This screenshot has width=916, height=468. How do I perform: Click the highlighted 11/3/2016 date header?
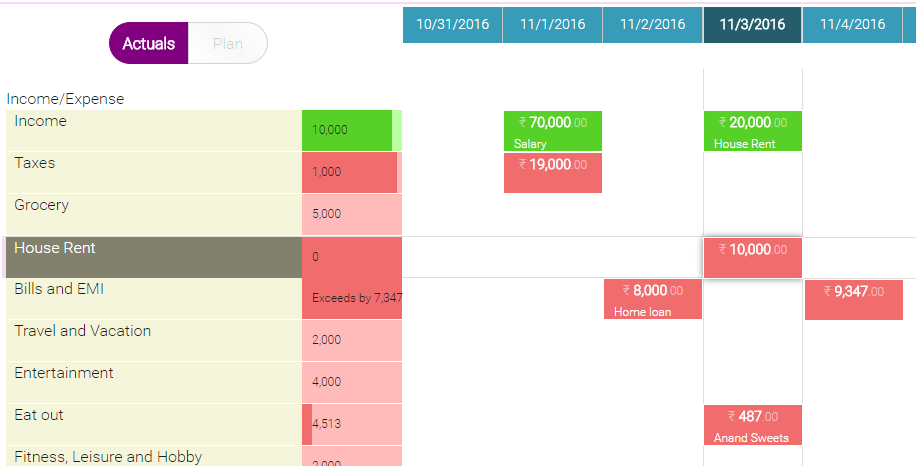[752, 25]
